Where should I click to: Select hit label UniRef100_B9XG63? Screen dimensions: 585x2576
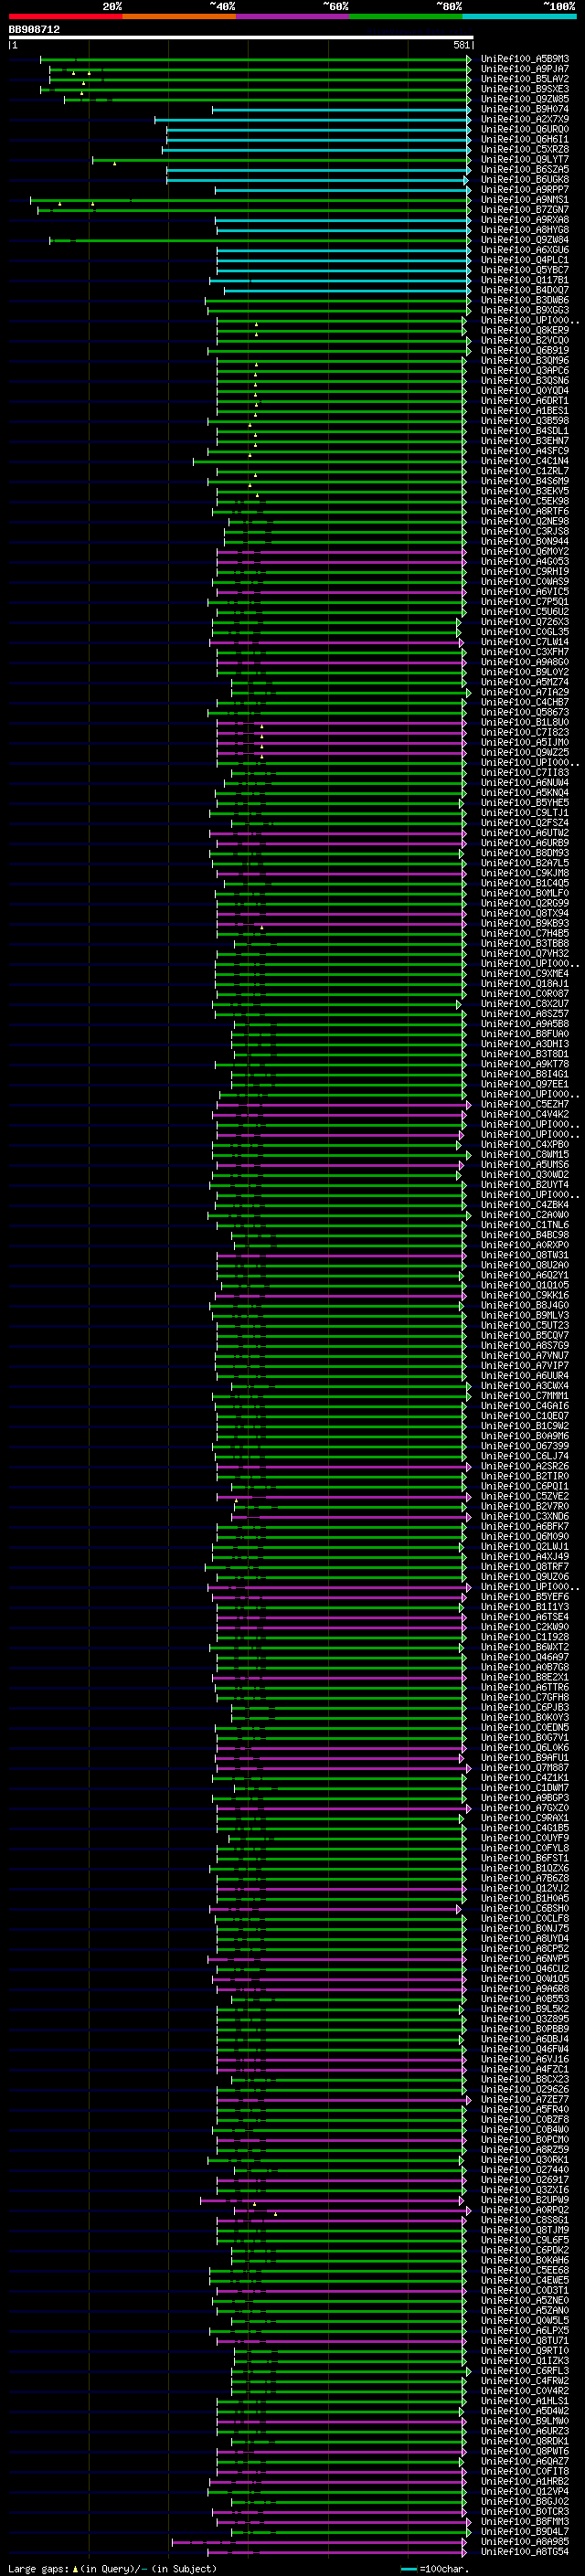(x=525, y=310)
